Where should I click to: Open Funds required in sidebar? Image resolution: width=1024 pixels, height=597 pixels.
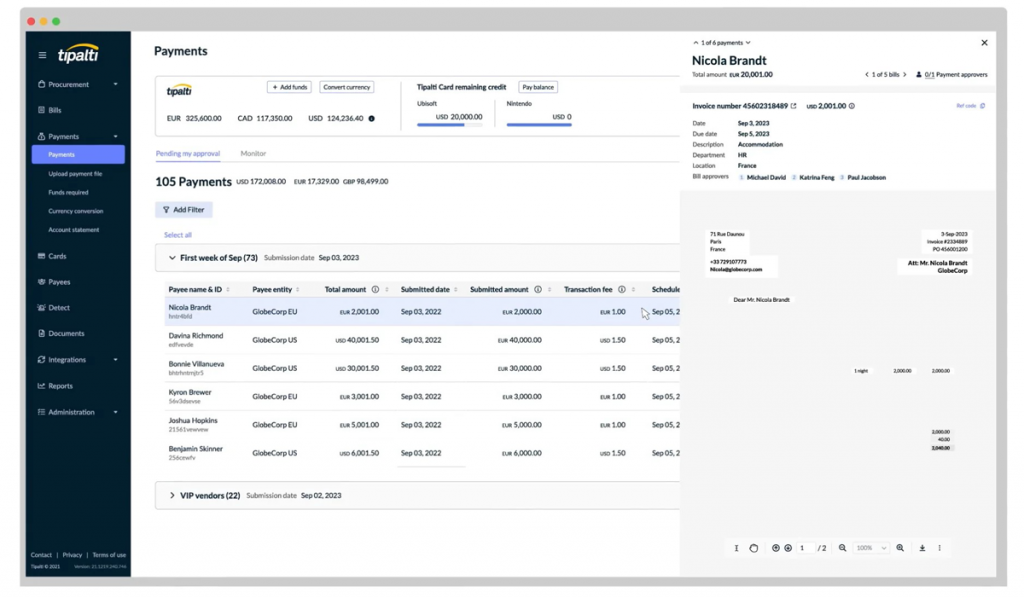point(68,192)
